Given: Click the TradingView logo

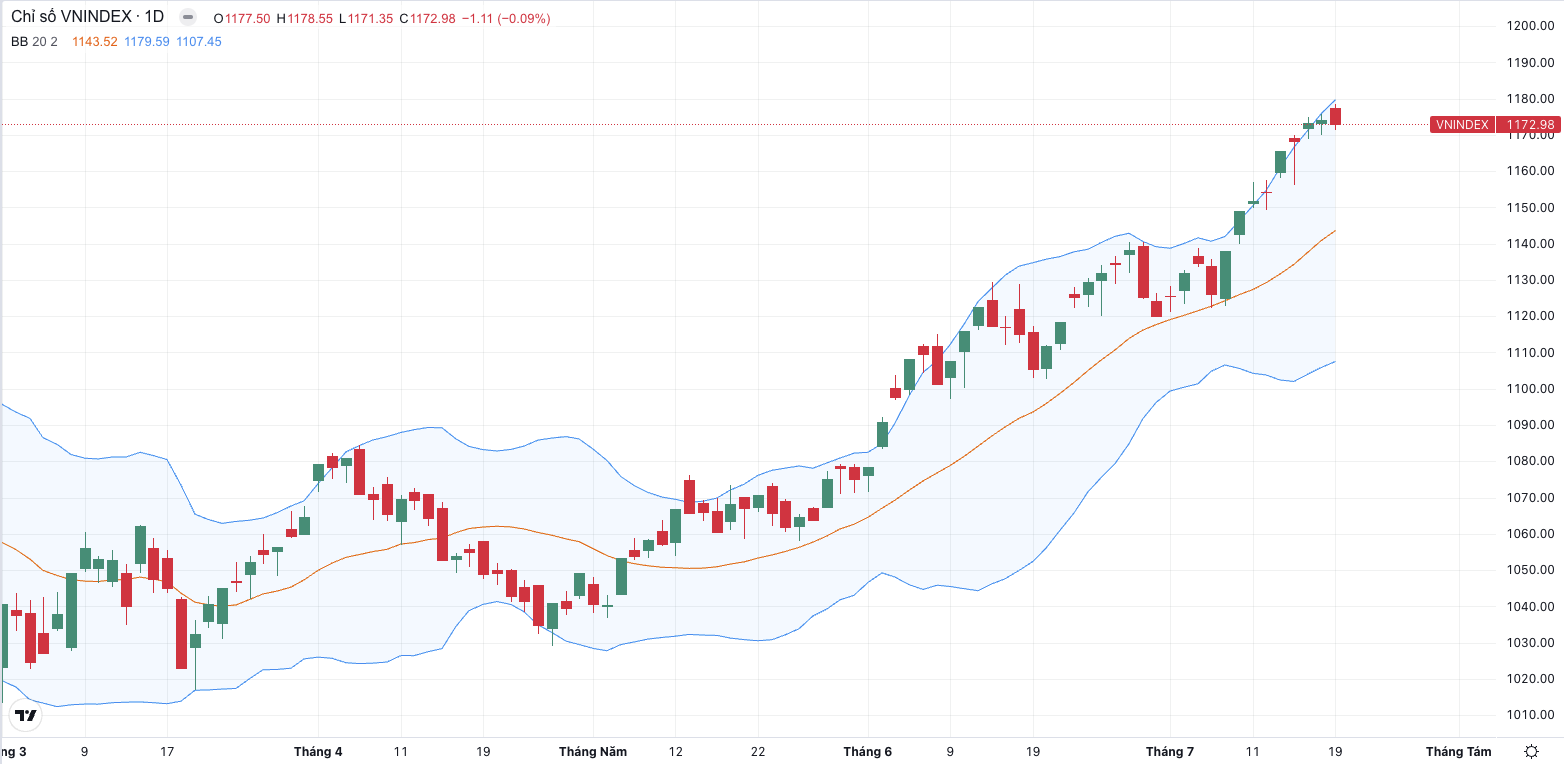Looking at the screenshot, I should [26, 715].
